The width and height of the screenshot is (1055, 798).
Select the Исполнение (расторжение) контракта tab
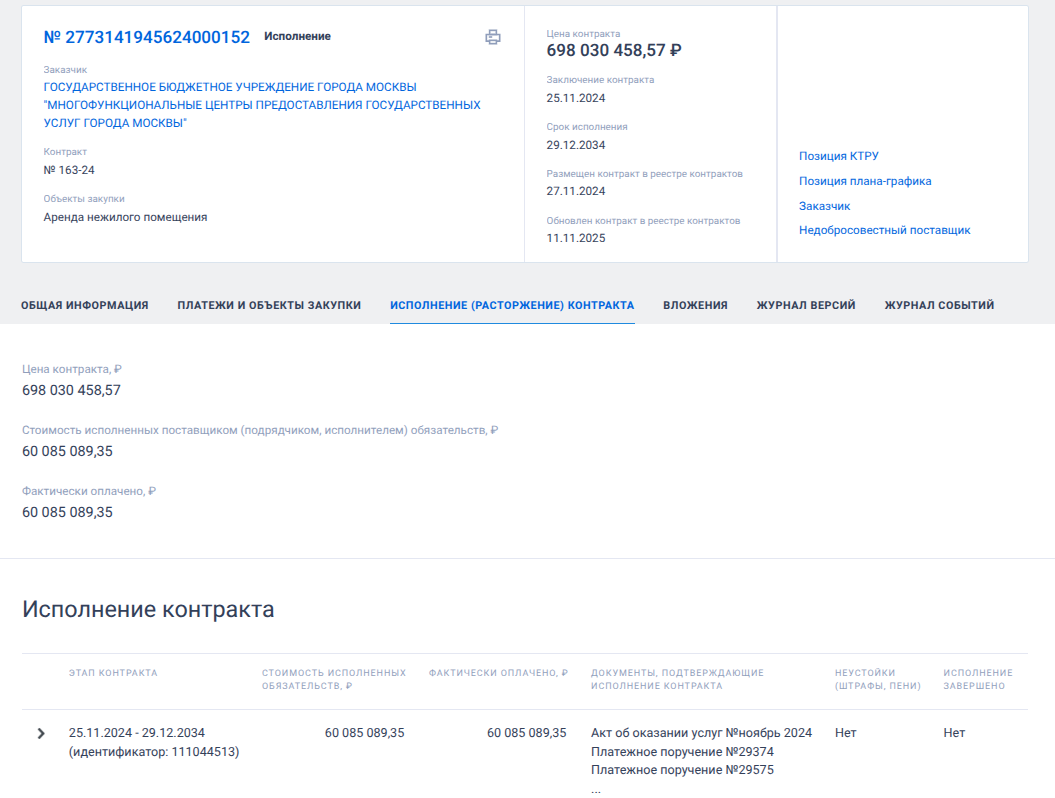[512, 305]
